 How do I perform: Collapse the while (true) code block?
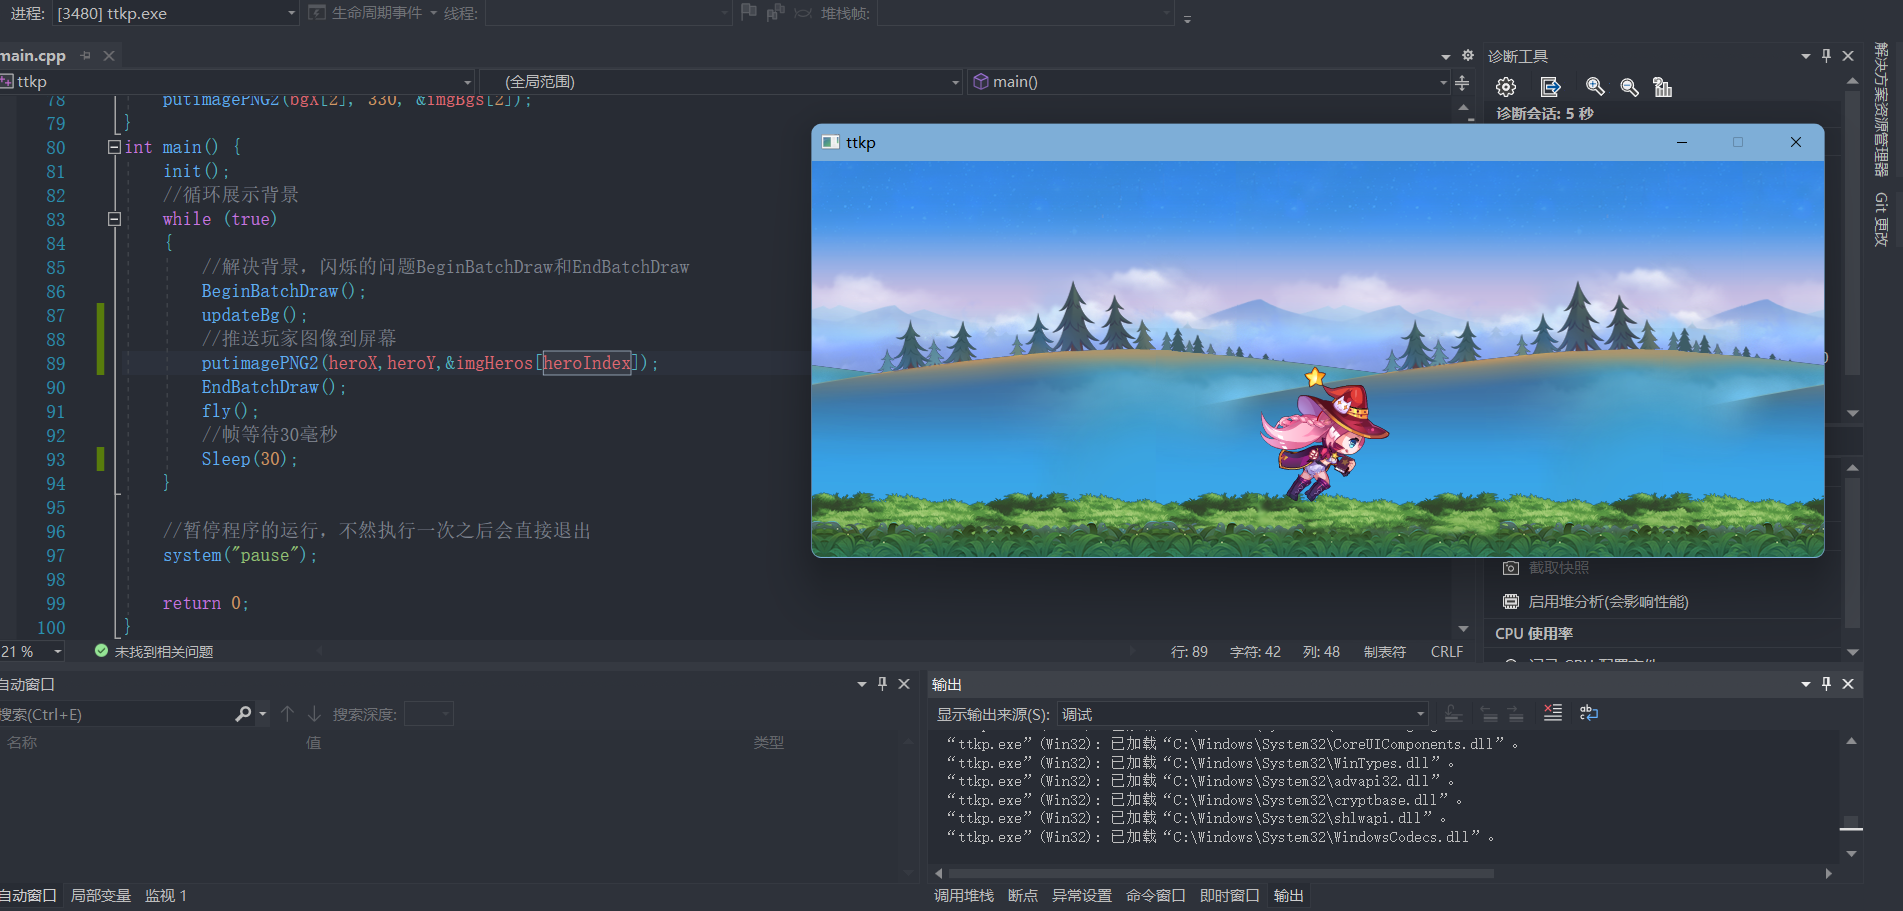[x=114, y=219]
